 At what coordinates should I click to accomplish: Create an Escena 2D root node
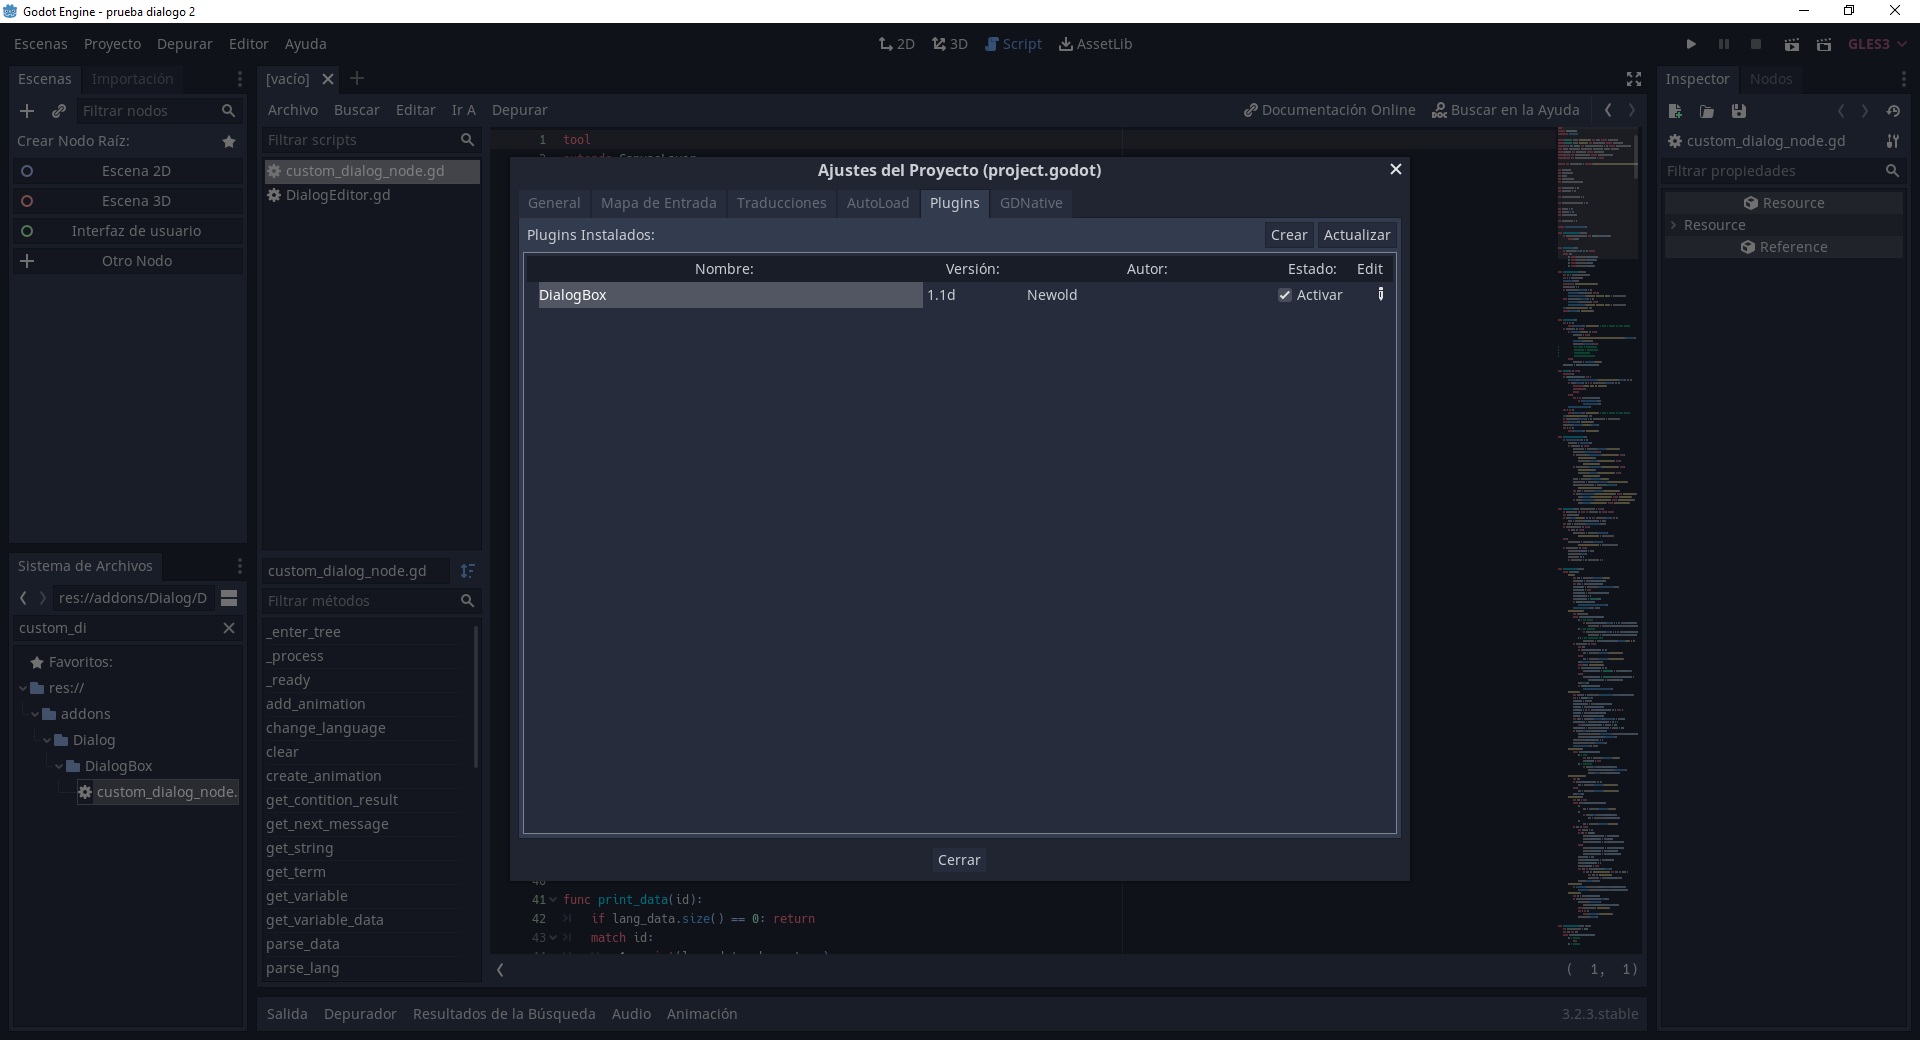128,171
